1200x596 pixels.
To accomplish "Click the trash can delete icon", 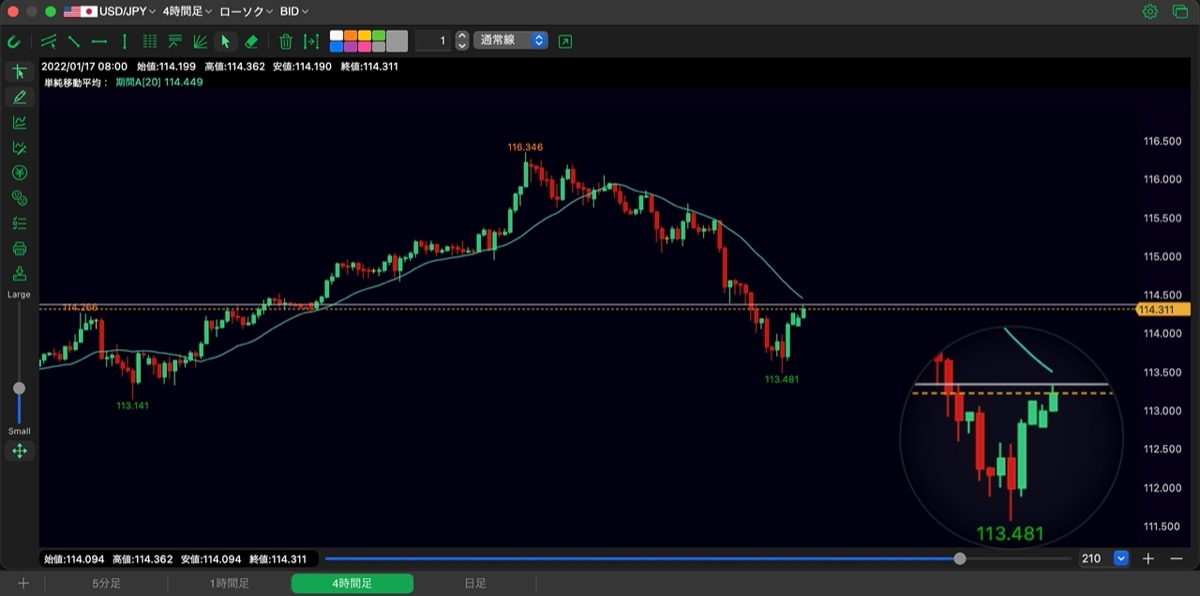I will 286,41.
